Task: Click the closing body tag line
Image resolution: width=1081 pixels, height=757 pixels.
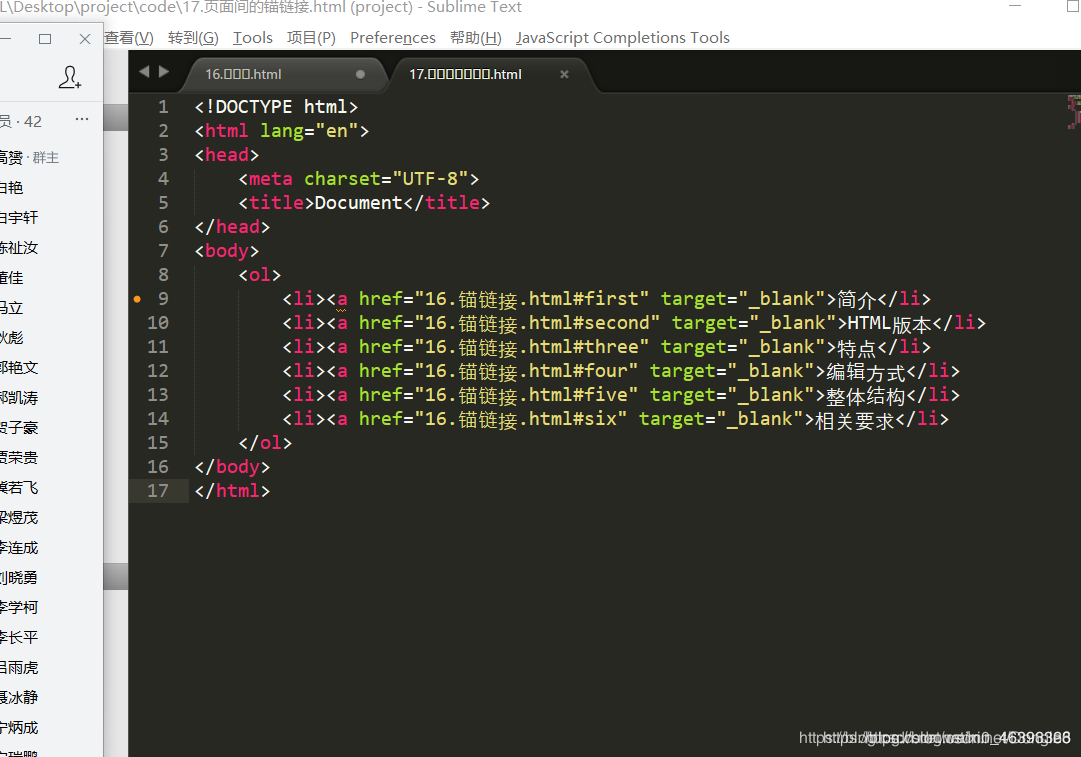Action: [x=232, y=467]
